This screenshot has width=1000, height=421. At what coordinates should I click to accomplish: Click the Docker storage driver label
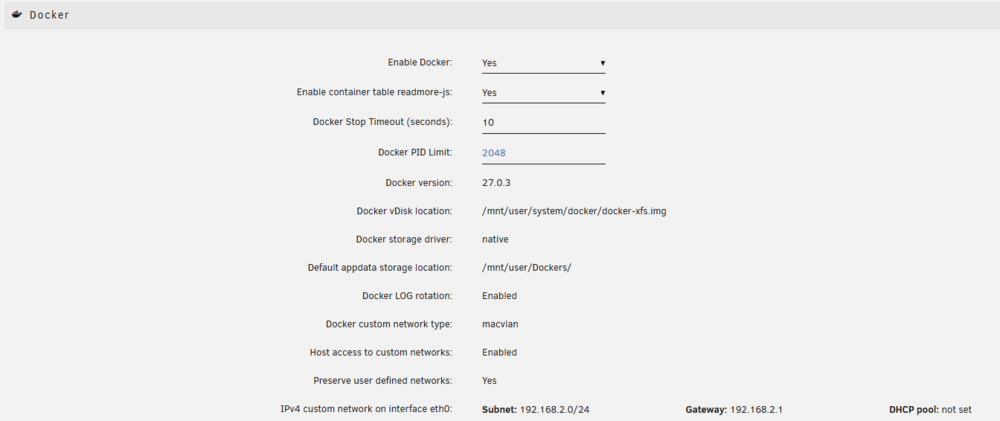pos(404,239)
